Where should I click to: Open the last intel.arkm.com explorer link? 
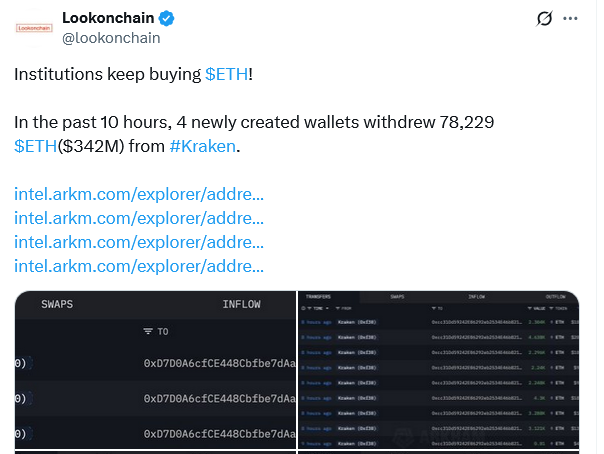139,266
